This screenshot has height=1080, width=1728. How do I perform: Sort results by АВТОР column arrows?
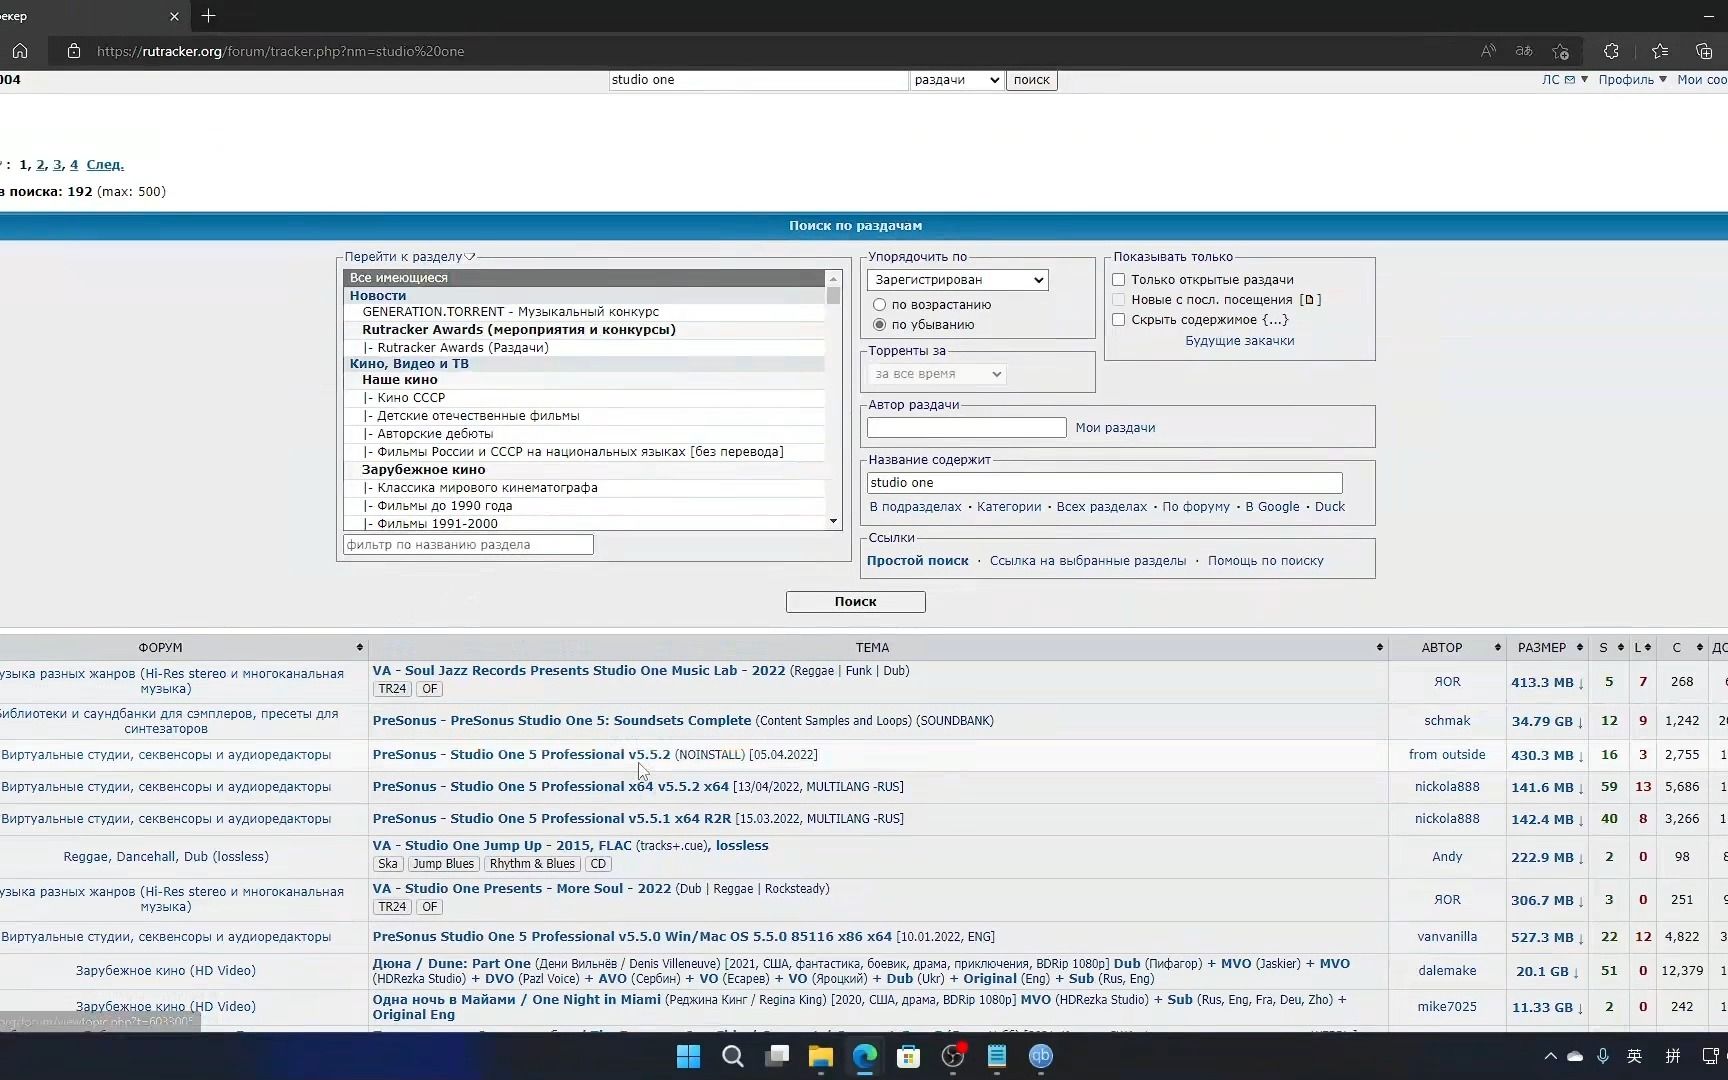1497,647
